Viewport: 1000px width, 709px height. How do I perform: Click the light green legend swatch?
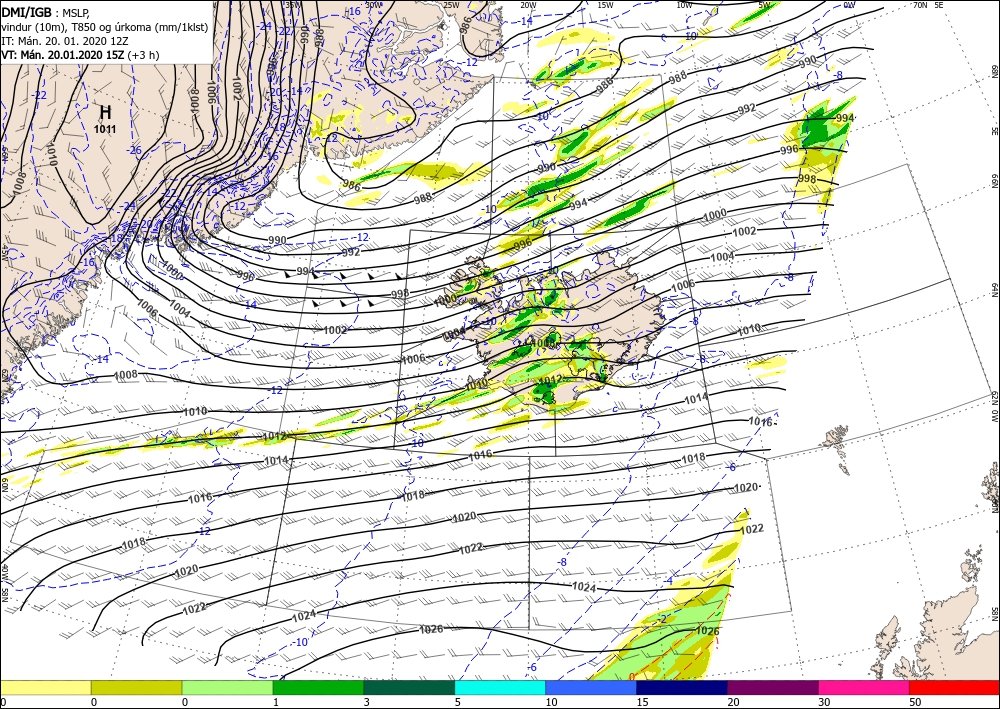[227, 687]
